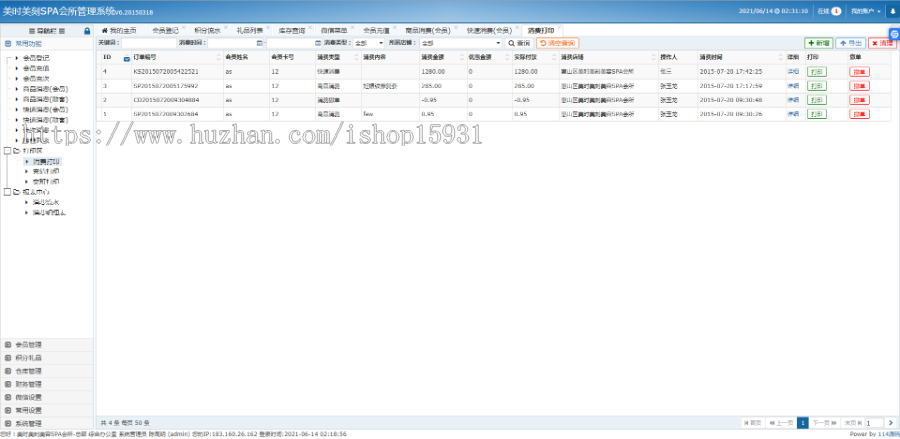
Task: Sort by 优惠金额 column arrows
Action: (506, 57)
